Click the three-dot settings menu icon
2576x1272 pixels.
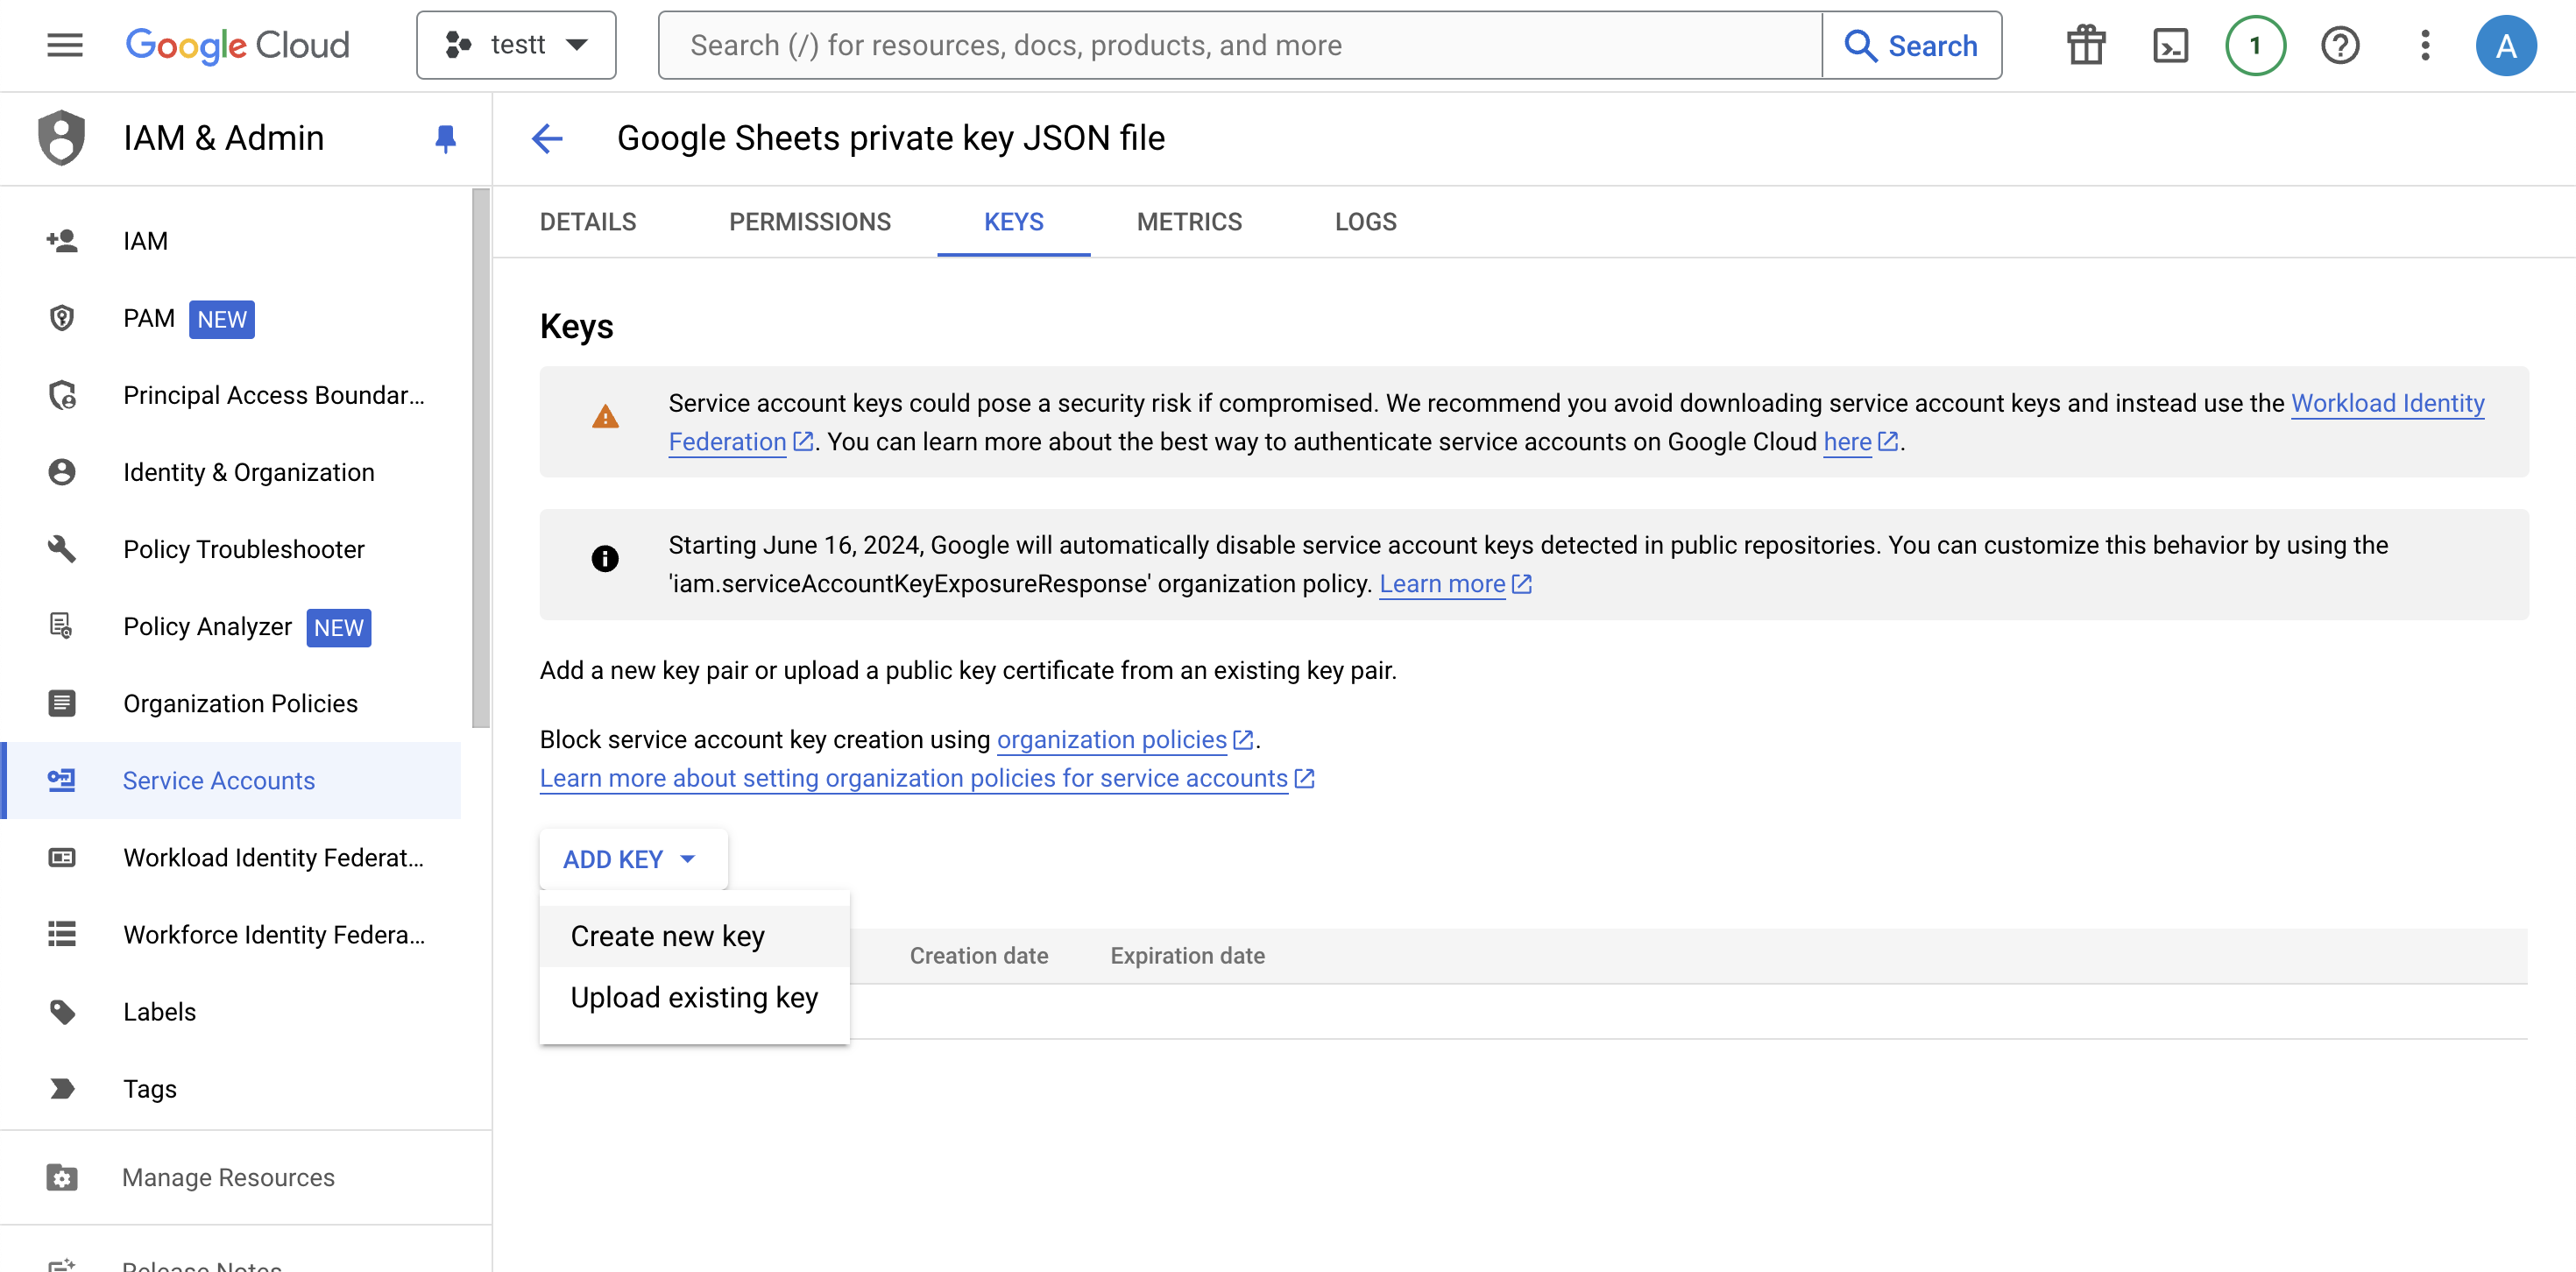[2424, 45]
